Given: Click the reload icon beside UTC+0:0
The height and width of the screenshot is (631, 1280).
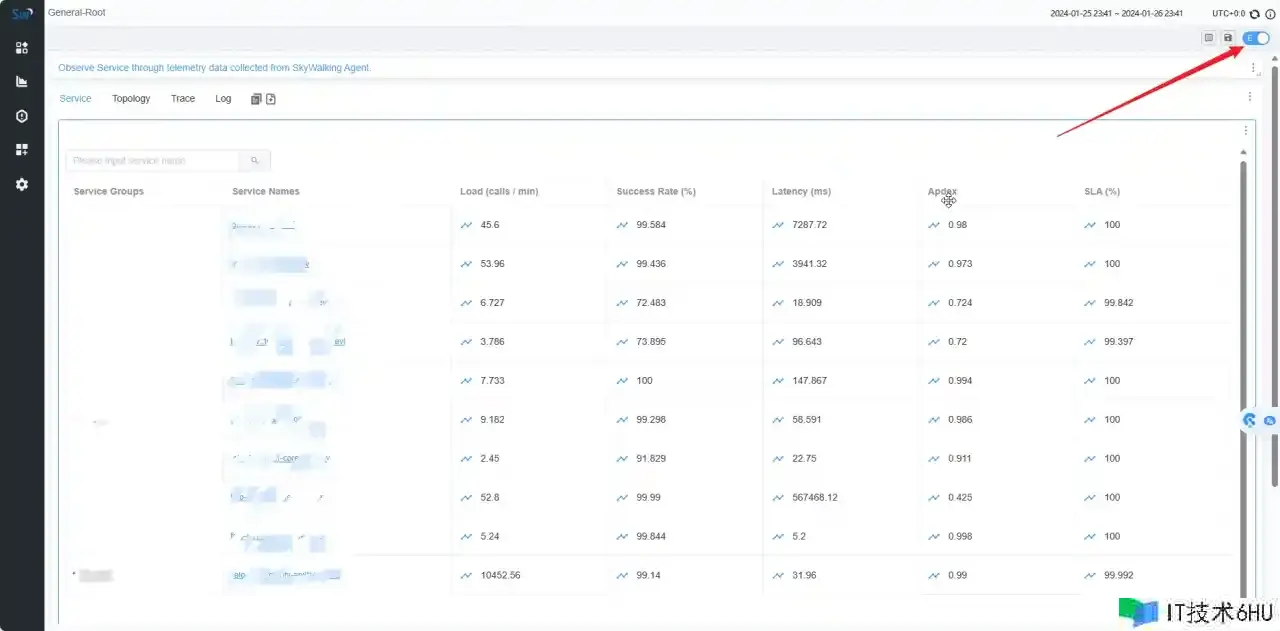Looking at the screenshot, I should [x=1255, y=14].
